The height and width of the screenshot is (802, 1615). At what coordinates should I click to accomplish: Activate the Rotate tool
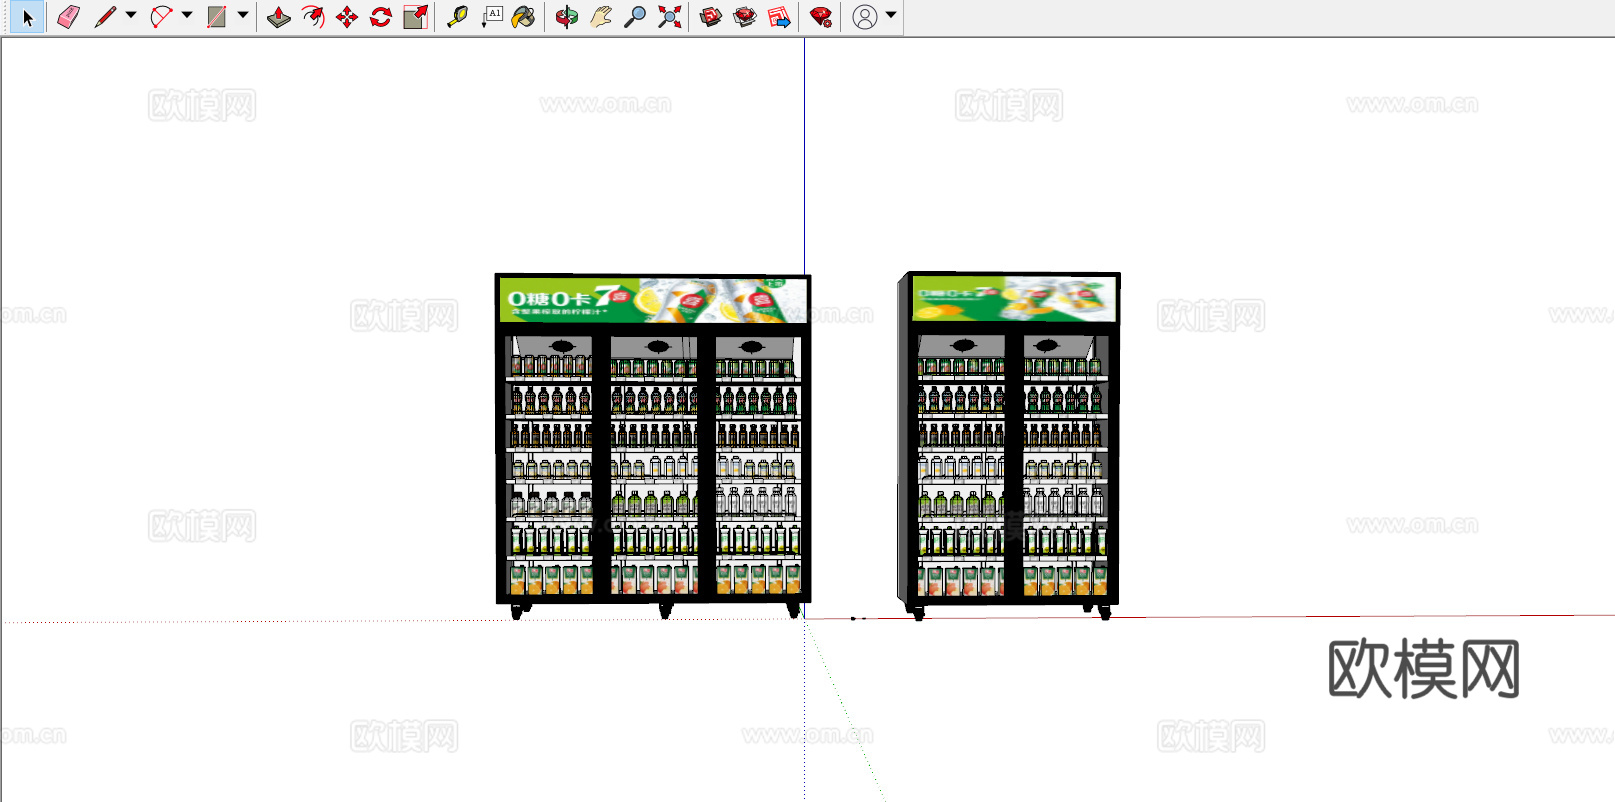381,17
